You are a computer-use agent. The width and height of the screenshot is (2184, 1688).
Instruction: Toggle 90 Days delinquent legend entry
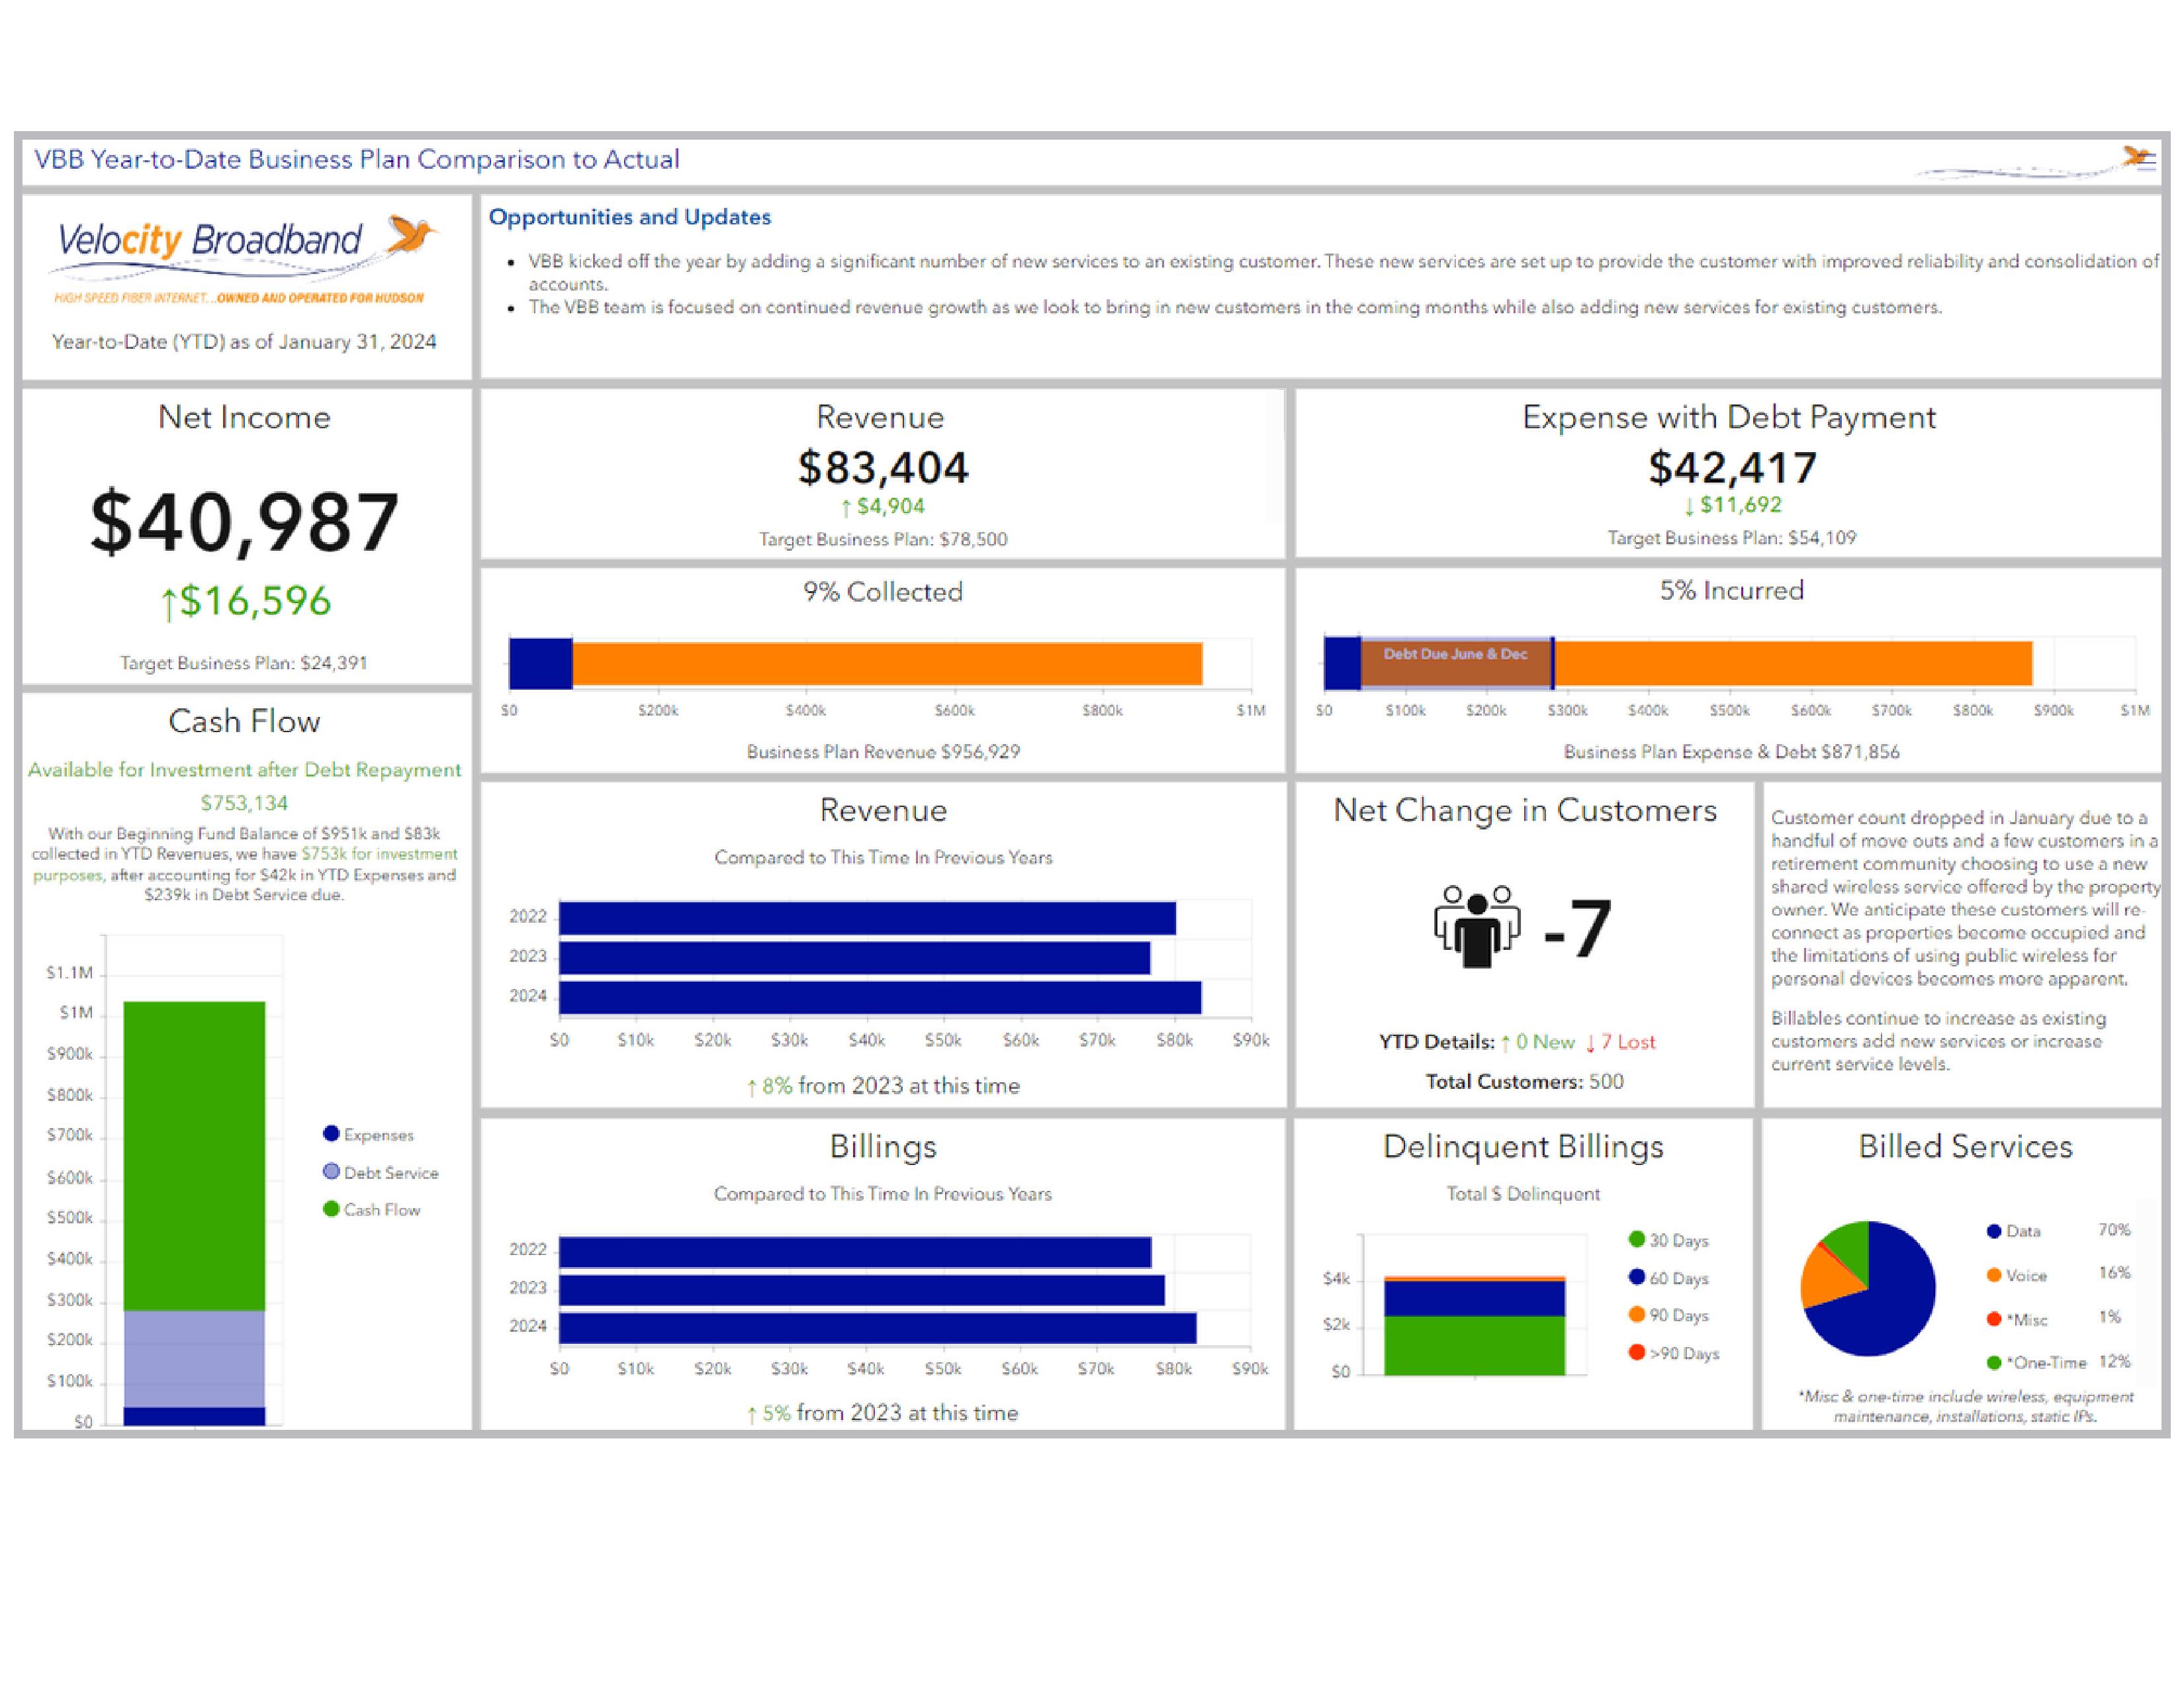click(1668, 1315)
